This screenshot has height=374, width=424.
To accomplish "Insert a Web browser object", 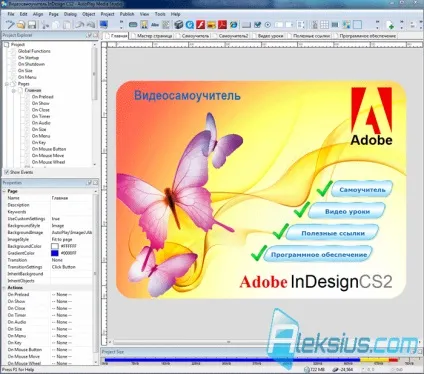I will [233, 25].
